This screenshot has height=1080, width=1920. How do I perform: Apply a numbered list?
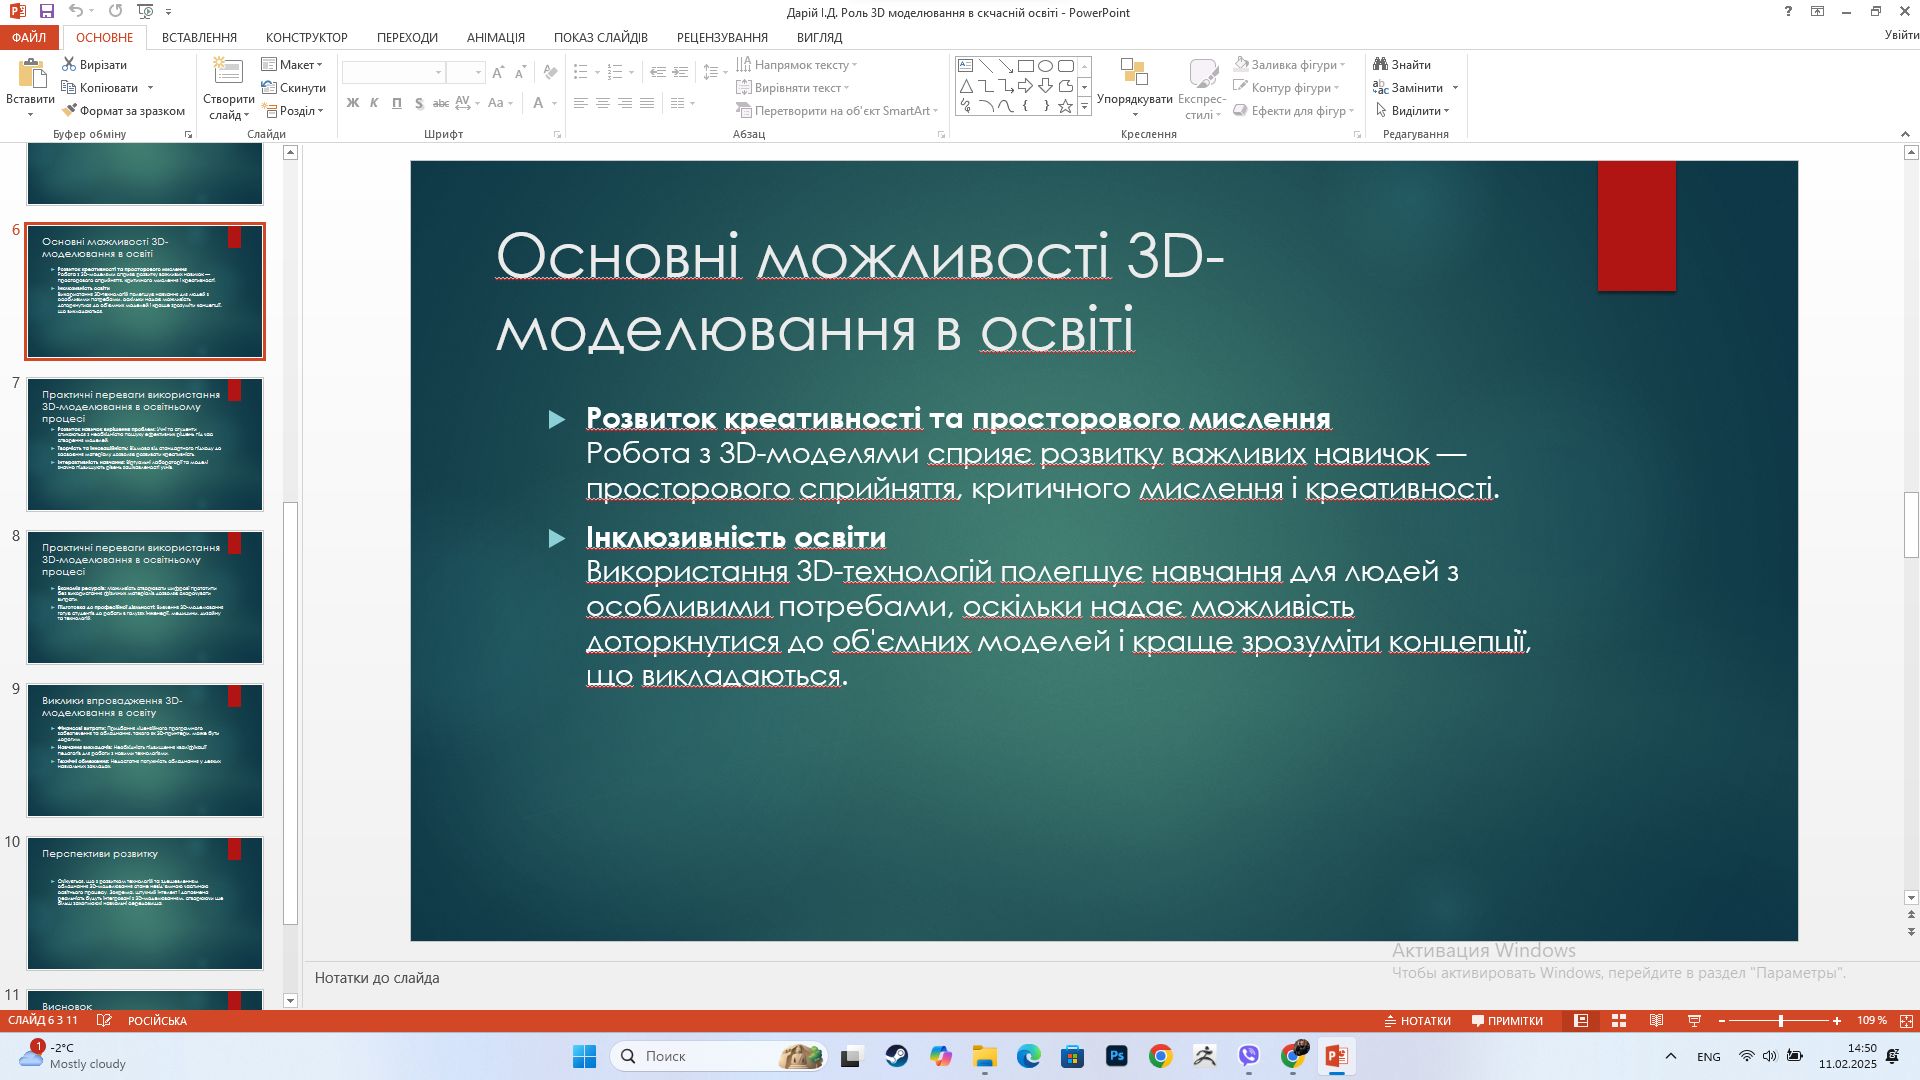(x=615, y=73)
